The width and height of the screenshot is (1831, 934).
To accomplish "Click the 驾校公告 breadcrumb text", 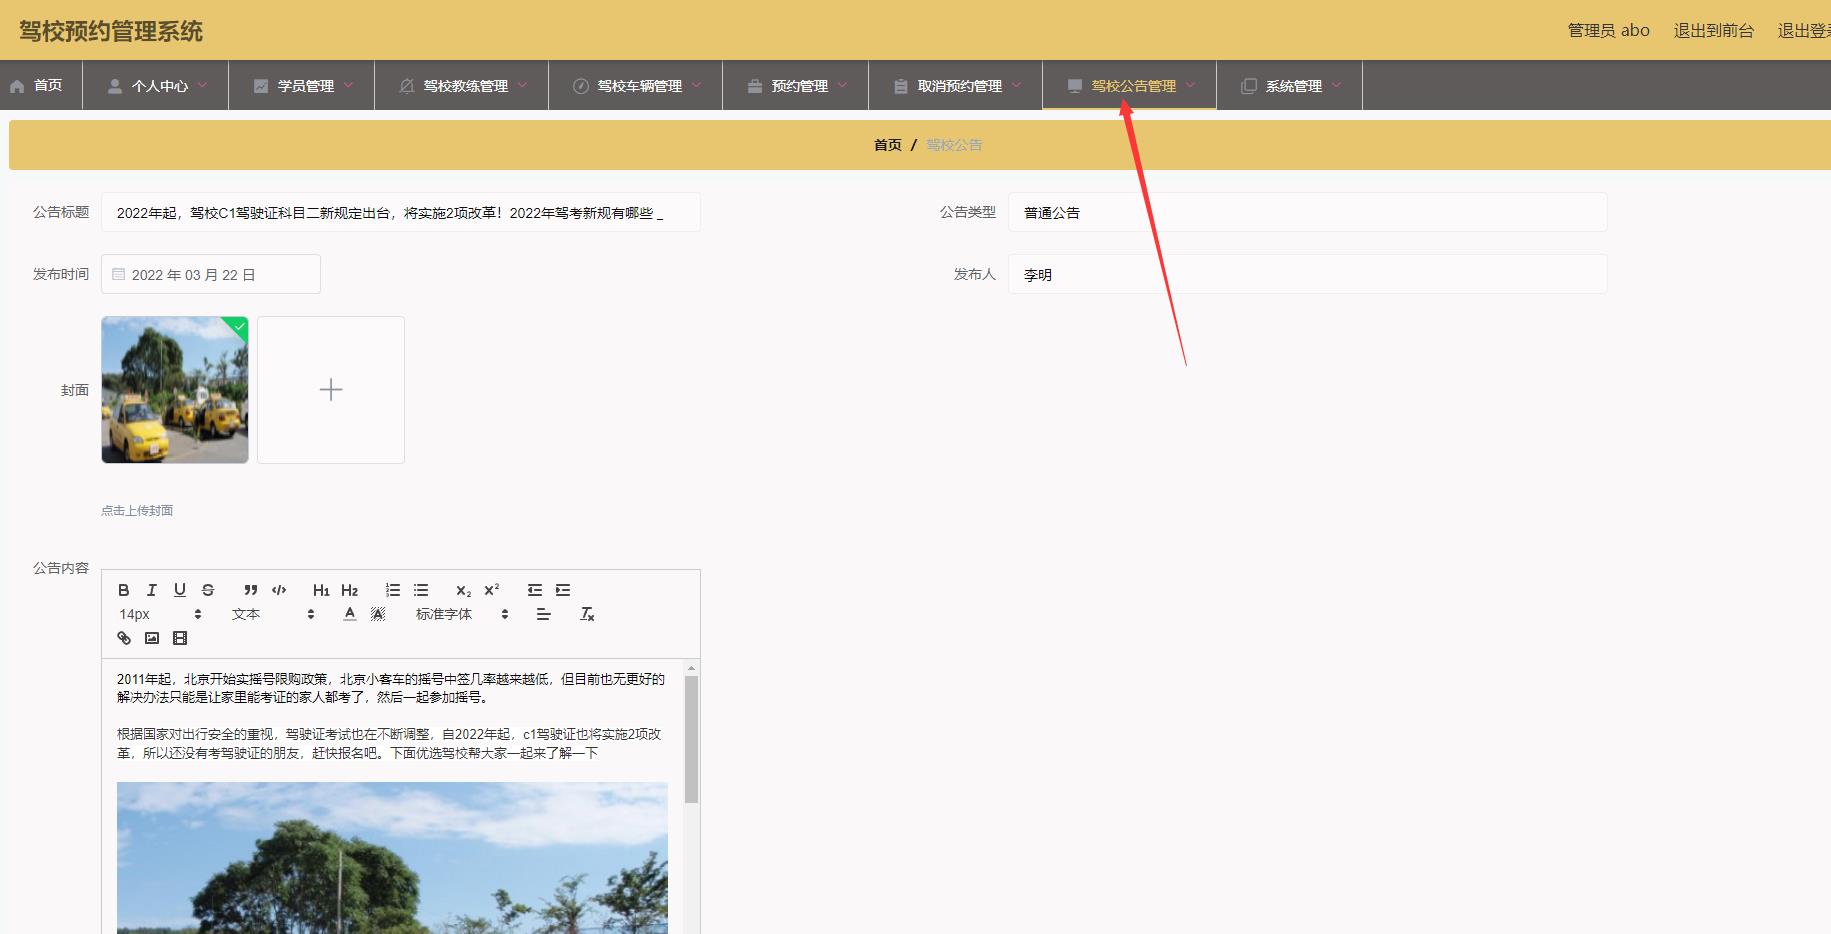I will pyautogui.click(x=954, y=145).
